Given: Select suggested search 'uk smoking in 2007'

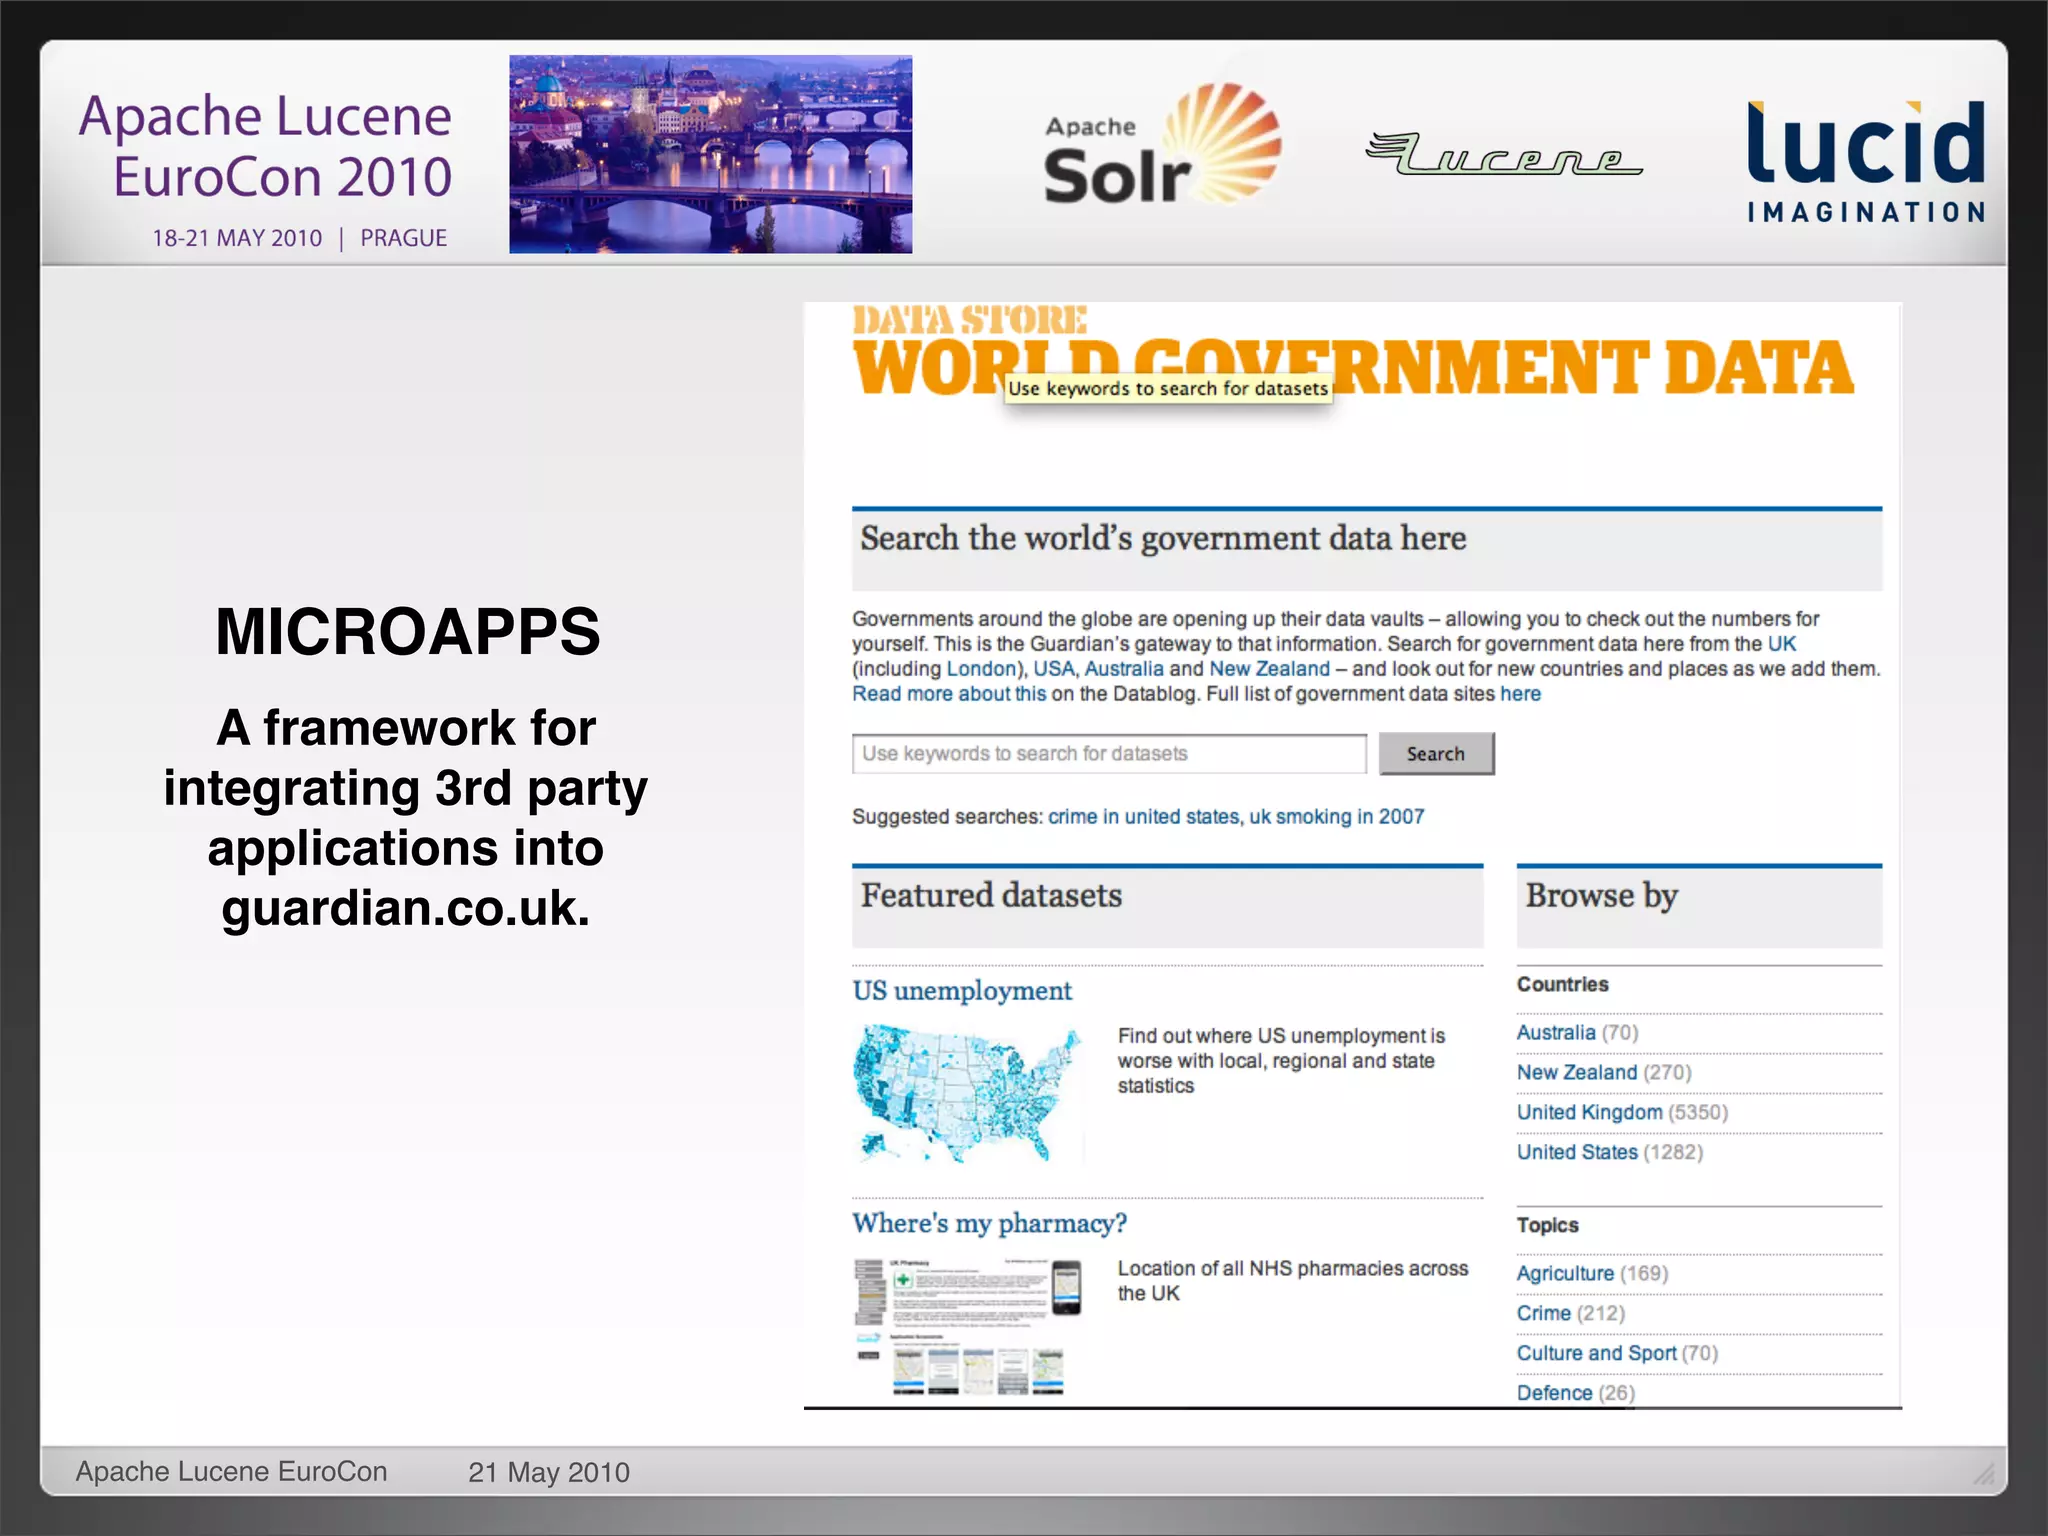Looking at the screenshot, I should click(1336, 817).
